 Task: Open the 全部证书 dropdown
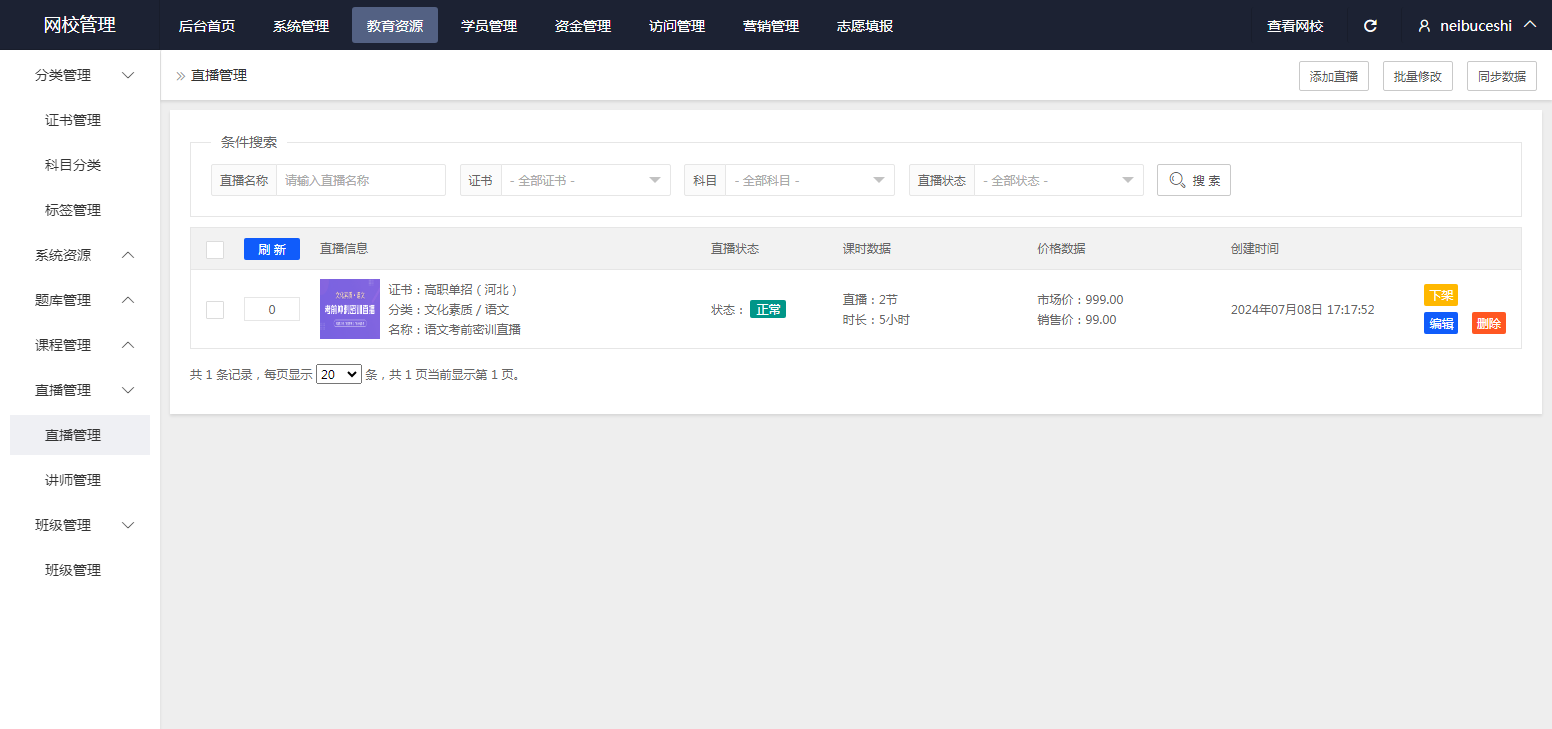pos(586,180)
